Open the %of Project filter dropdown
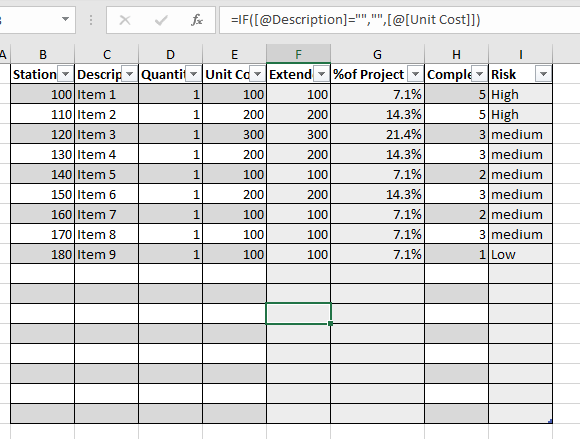580x439 pixels. pyautogui.click(x=415, y=74)
